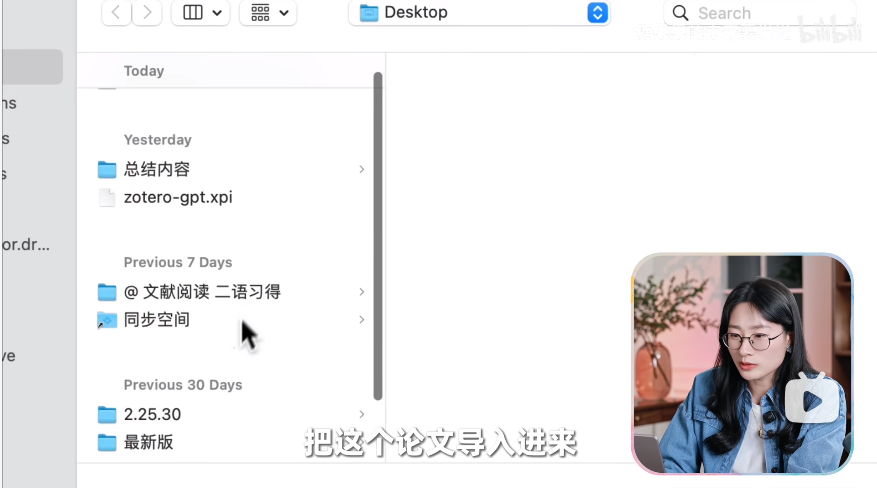Viewport: 877px width, 488px height.
Task: Click the 同步空间 alias folder icon
Action: click(x=107, y=320)
